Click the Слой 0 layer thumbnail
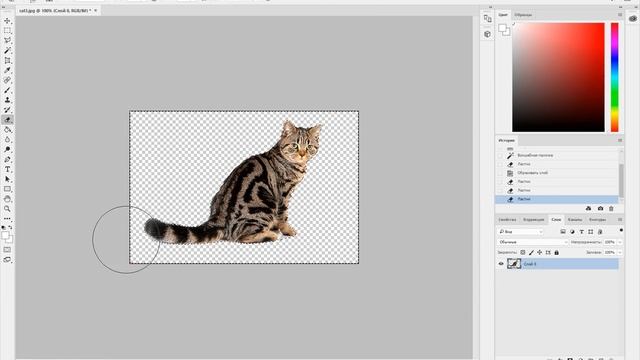Viewport: 640px width, 360px height. (x=514, y=264)
